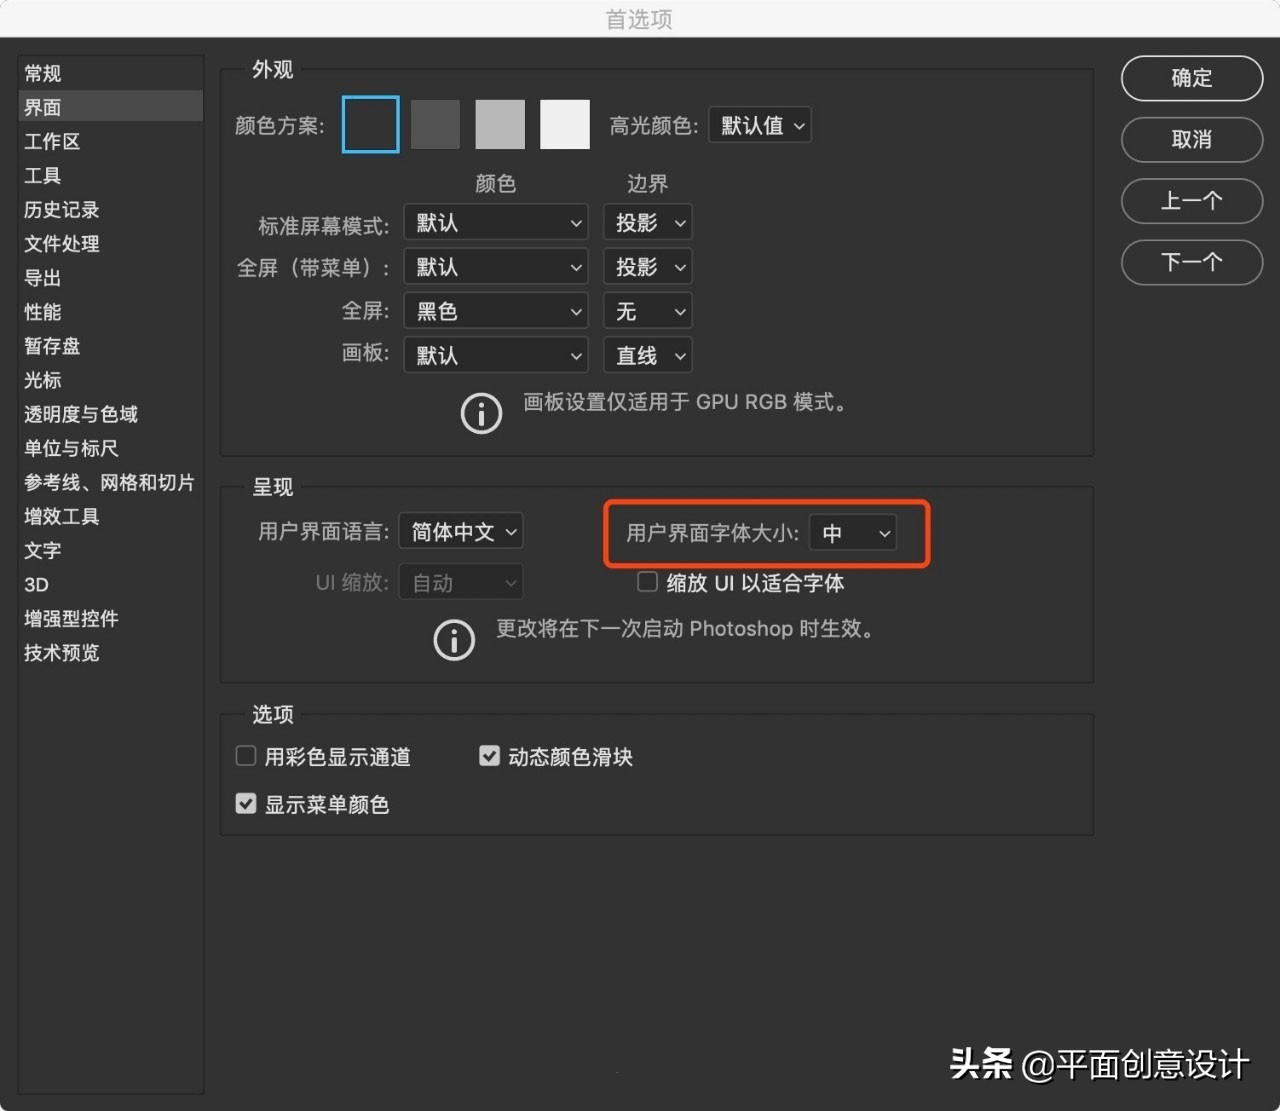Check 缩放 UI 以适合字体

point(647,582)
